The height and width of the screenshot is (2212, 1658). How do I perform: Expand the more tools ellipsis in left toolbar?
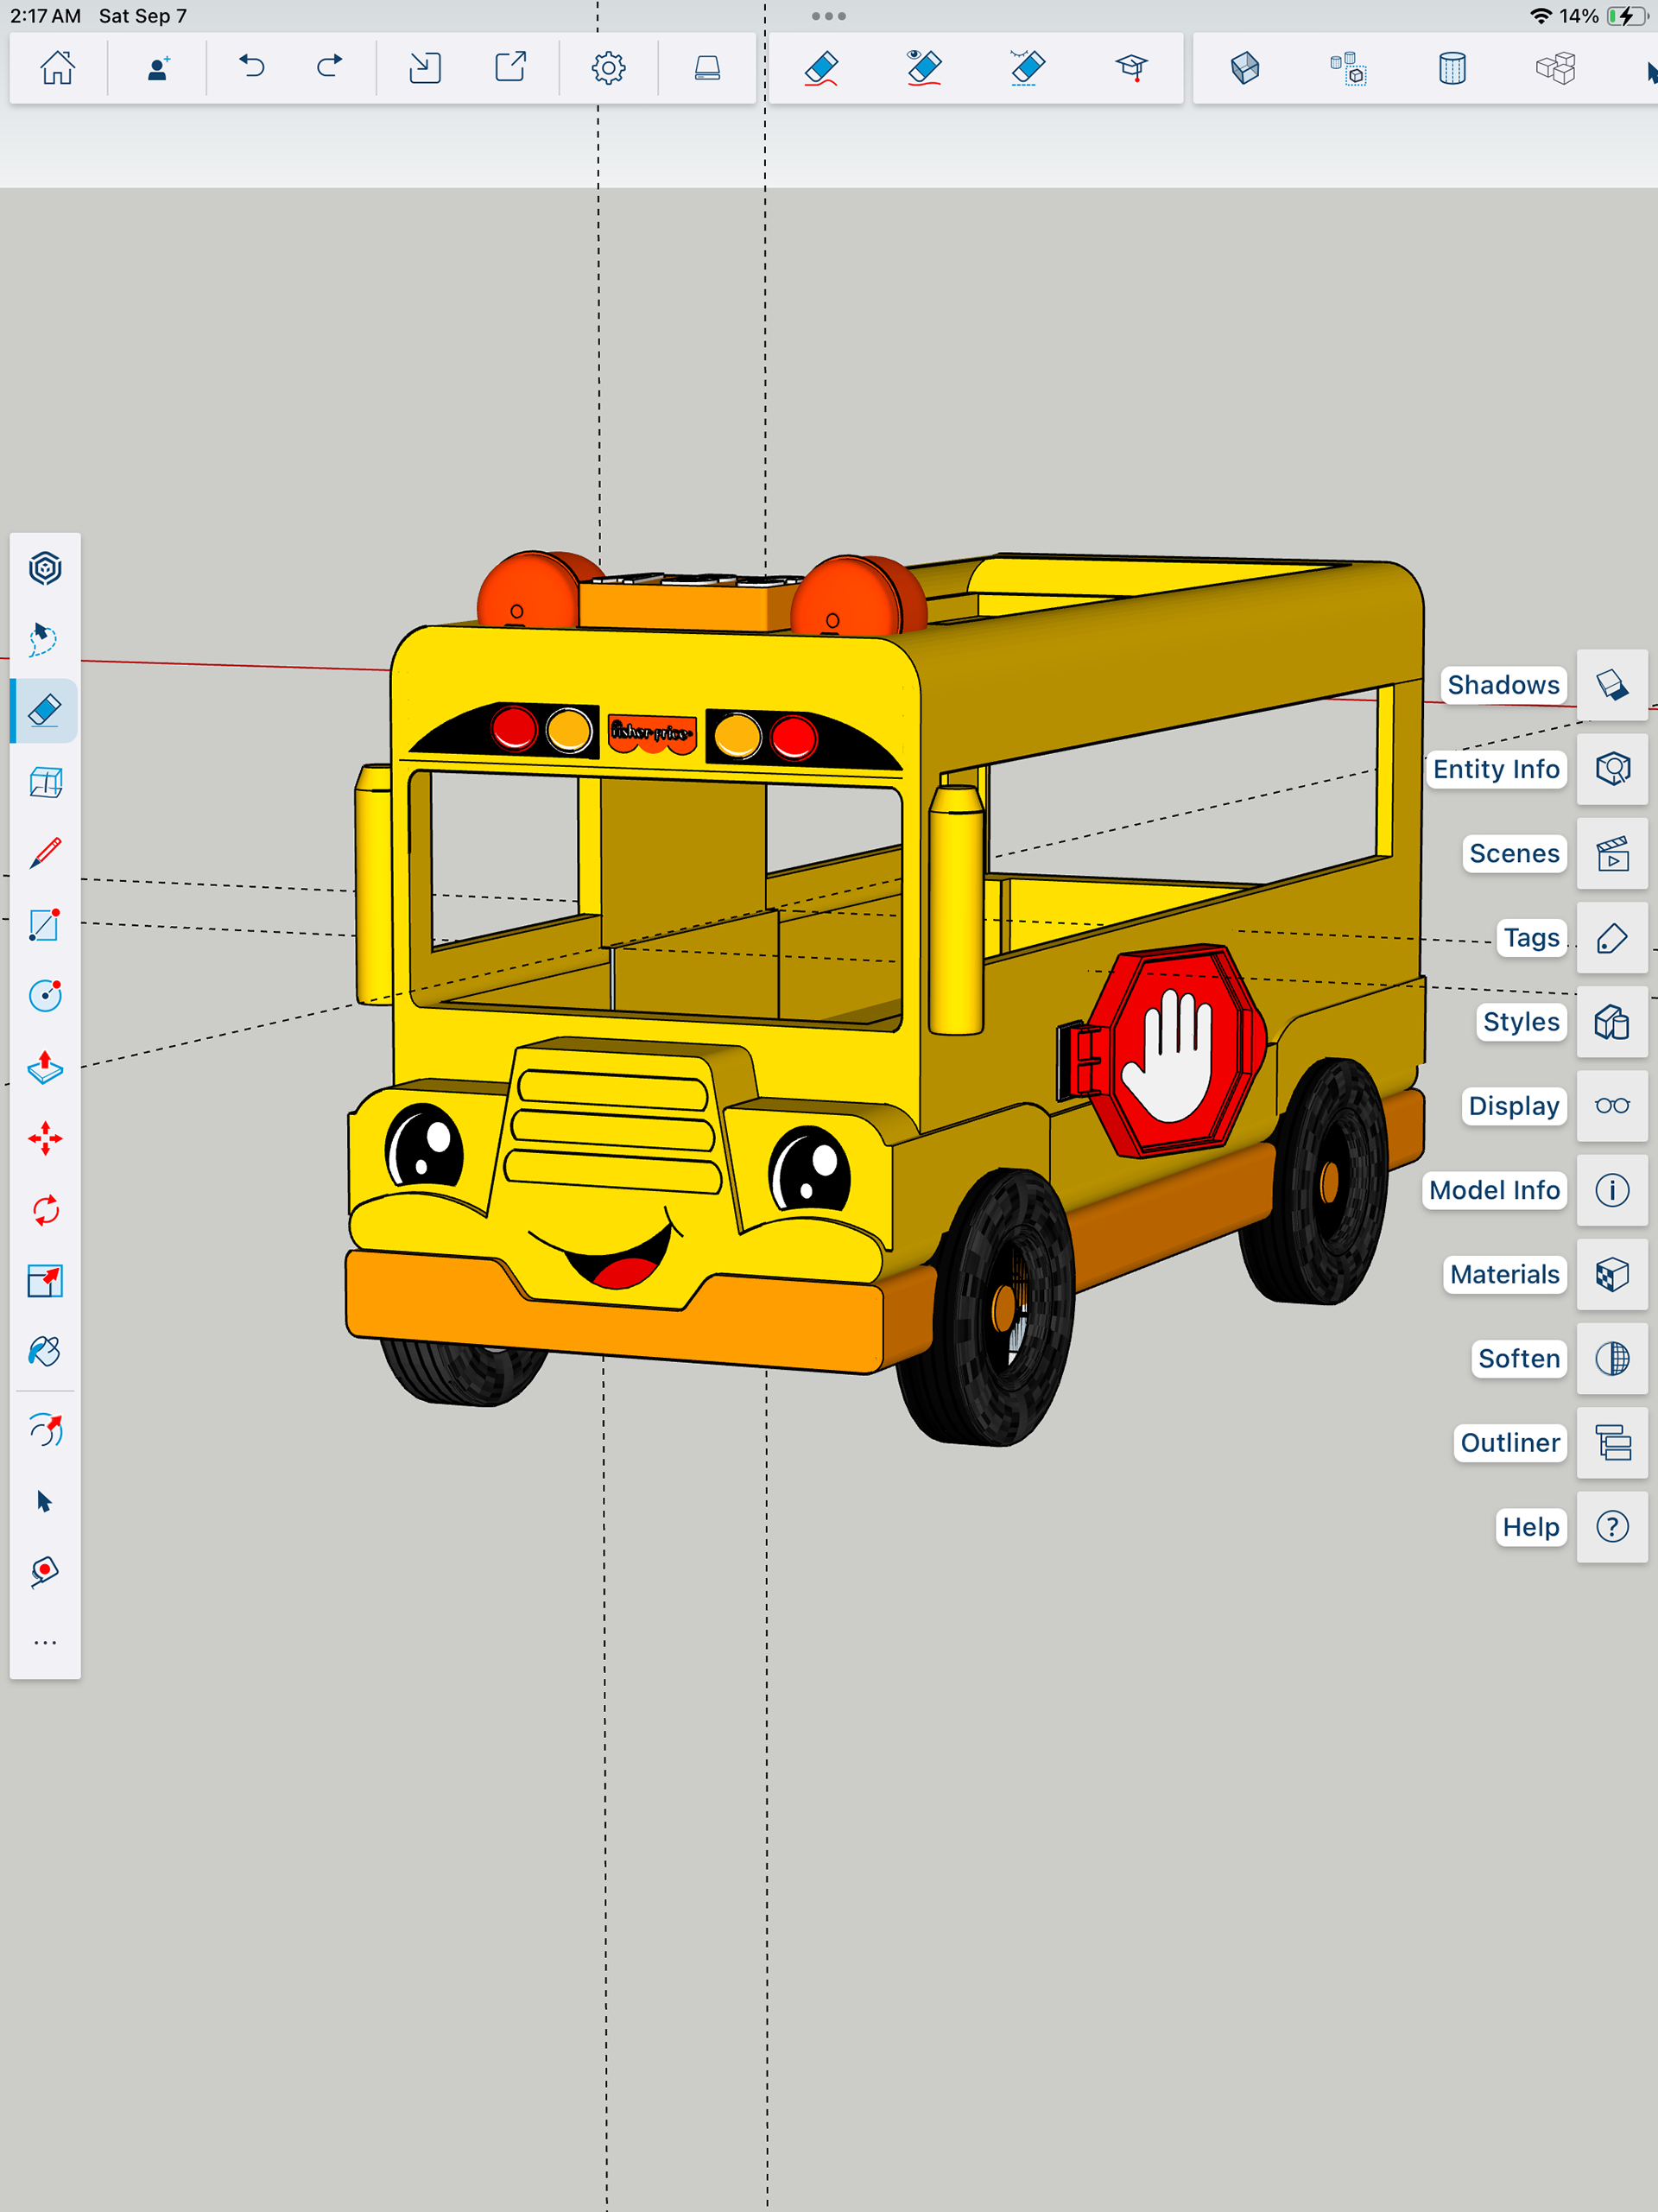(45, 1643)
